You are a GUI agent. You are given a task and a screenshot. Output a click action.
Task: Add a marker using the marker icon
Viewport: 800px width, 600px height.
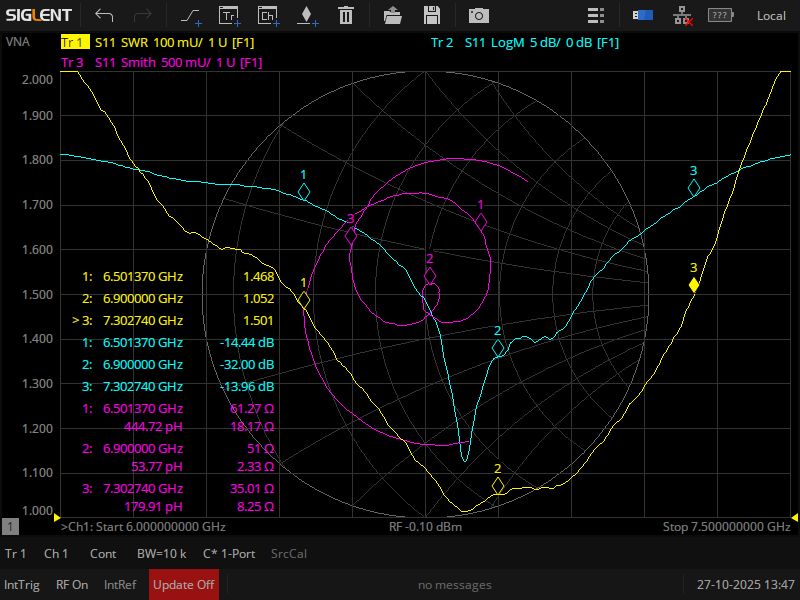306,15
